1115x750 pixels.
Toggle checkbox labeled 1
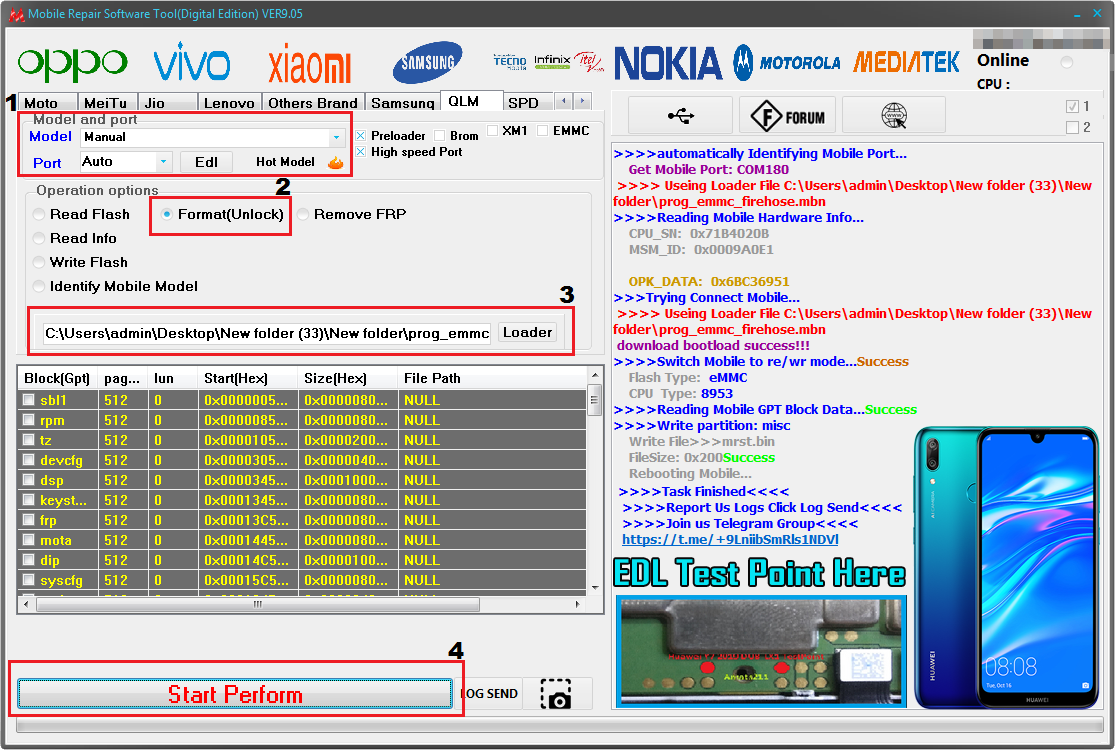click(1072, 107)
